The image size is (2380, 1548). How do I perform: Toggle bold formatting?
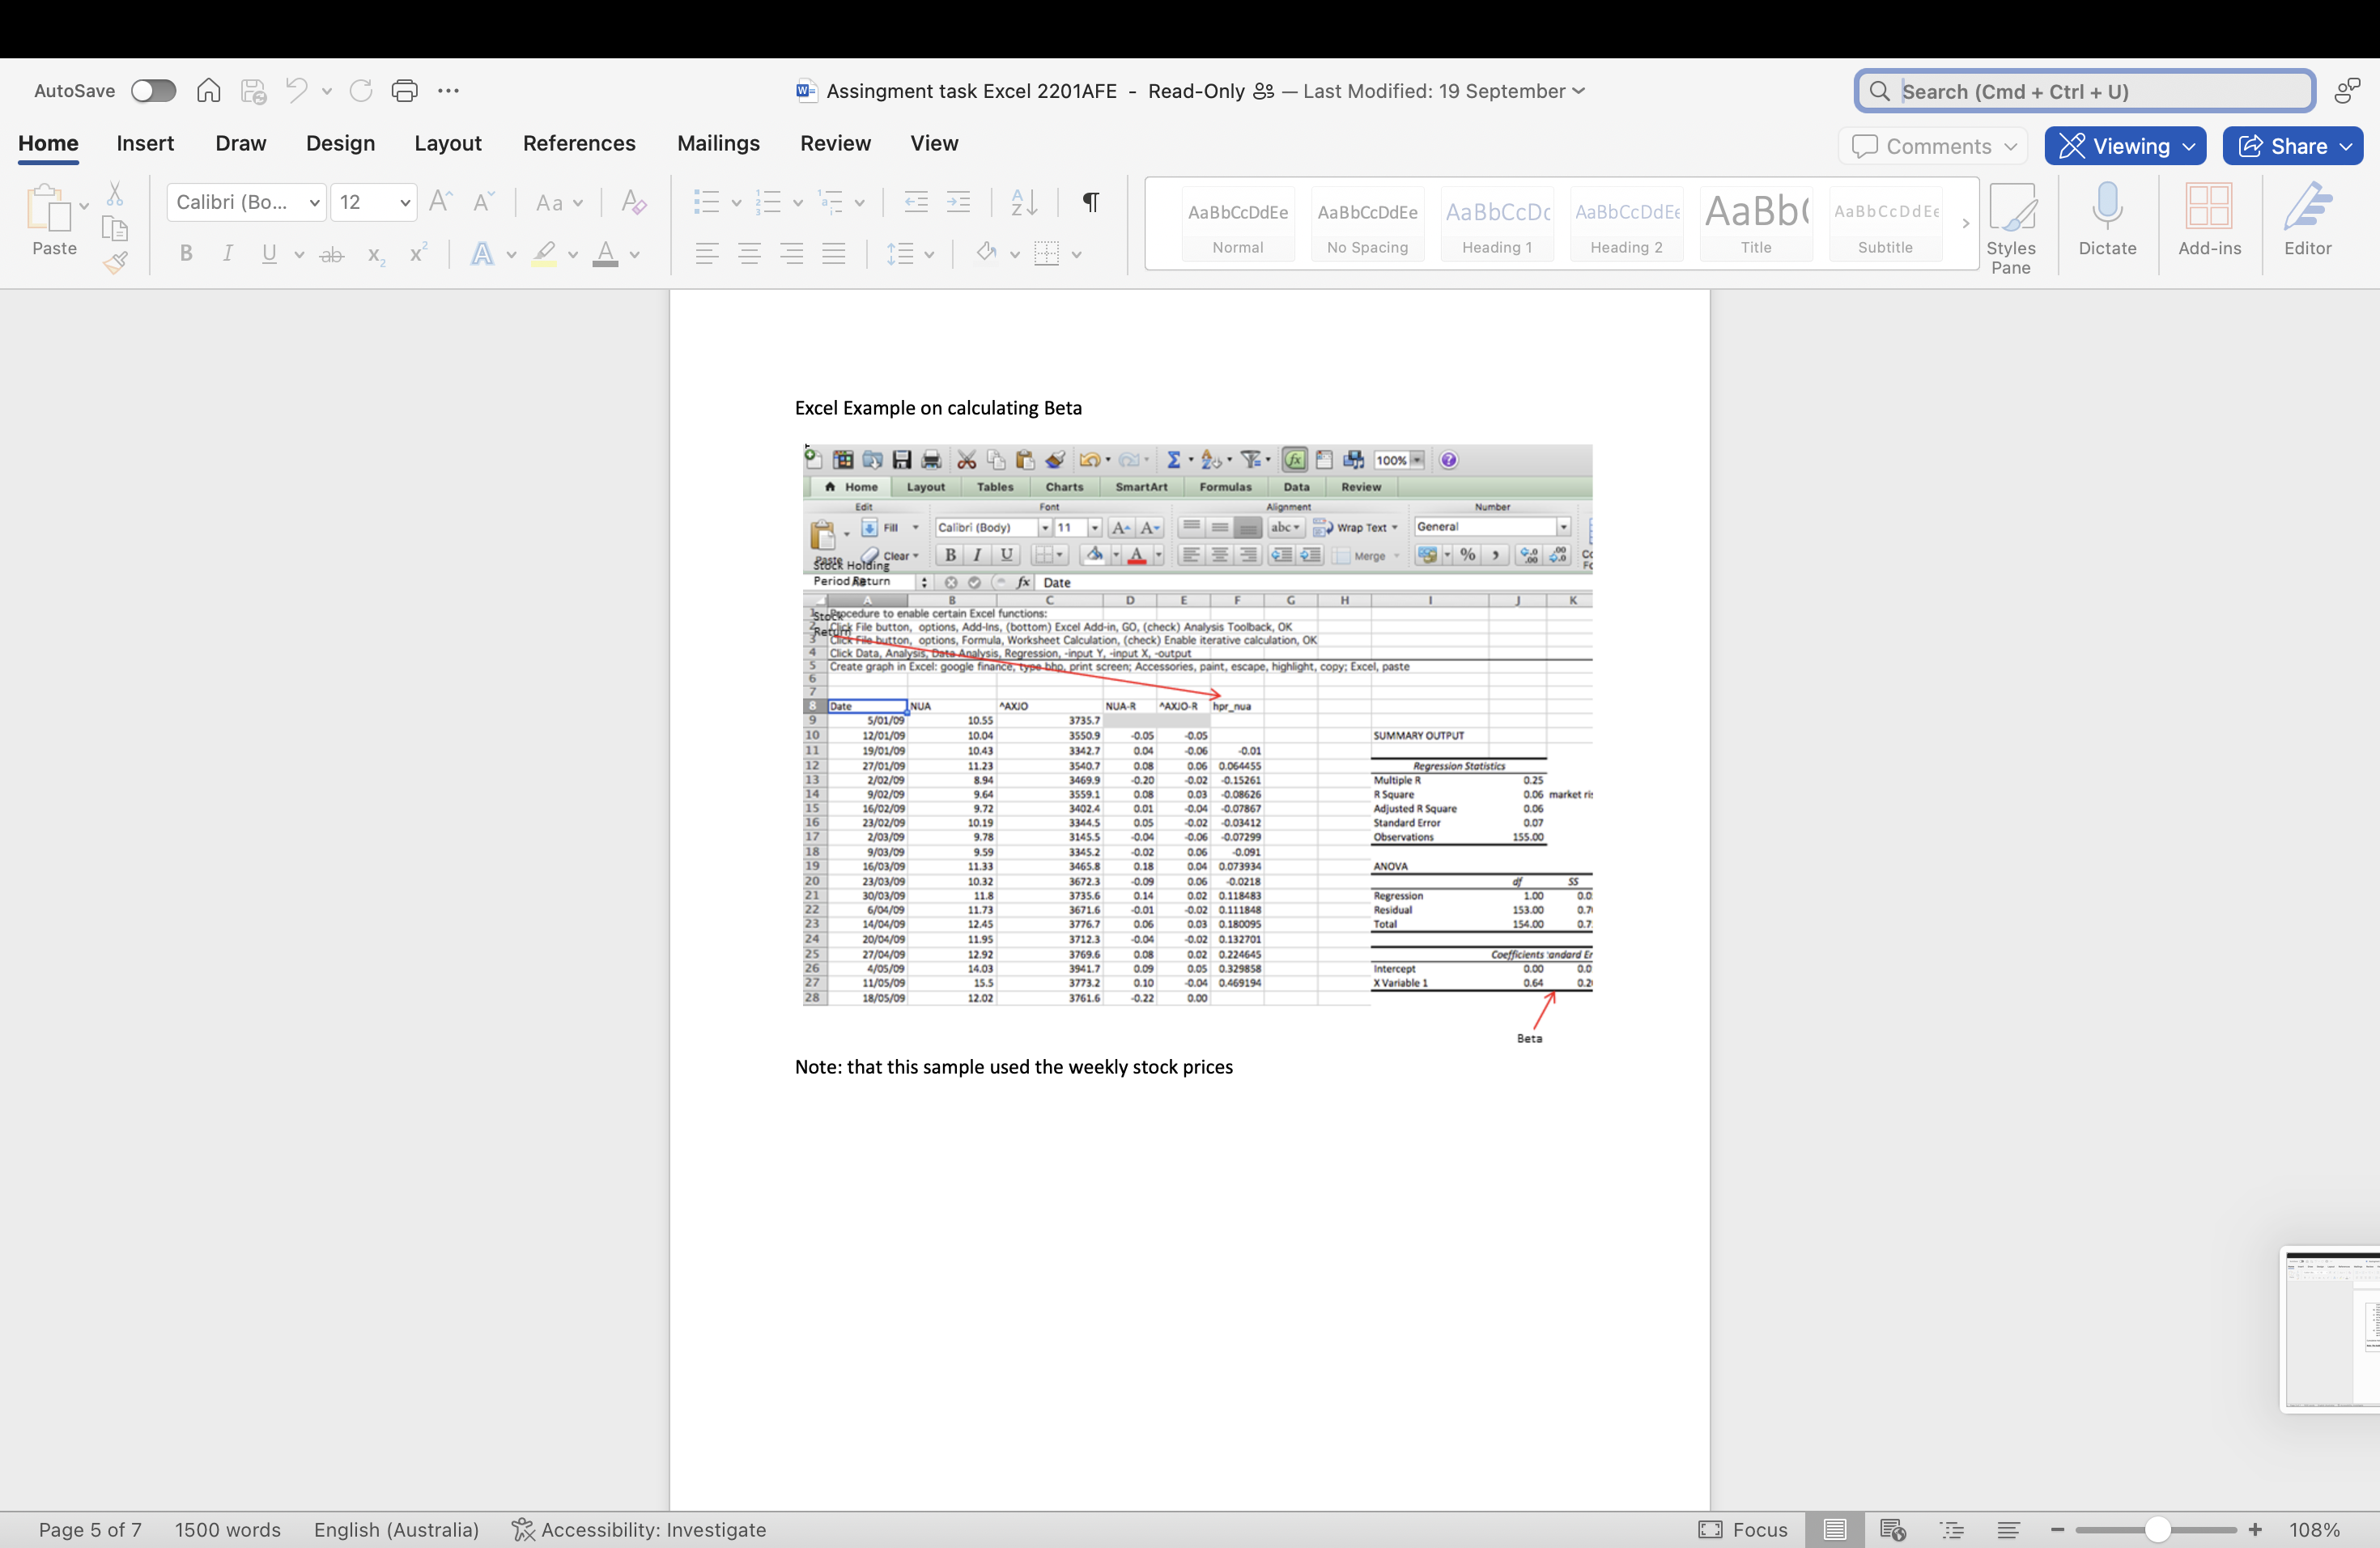point(186,253)
